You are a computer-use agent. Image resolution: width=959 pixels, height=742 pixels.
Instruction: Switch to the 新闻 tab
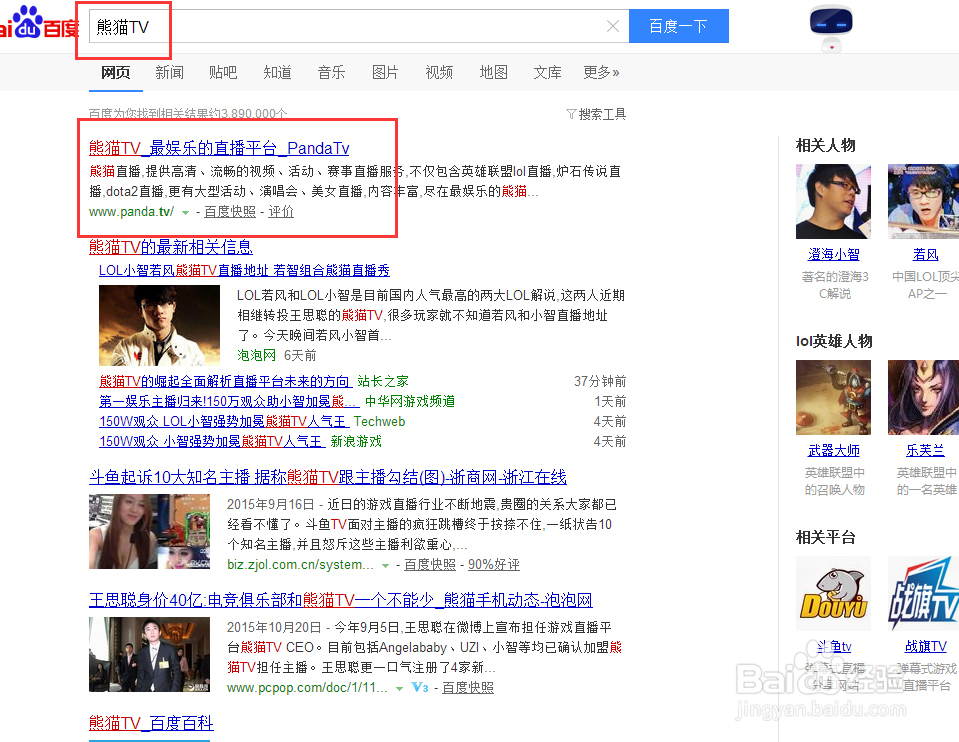pos(169,73)
